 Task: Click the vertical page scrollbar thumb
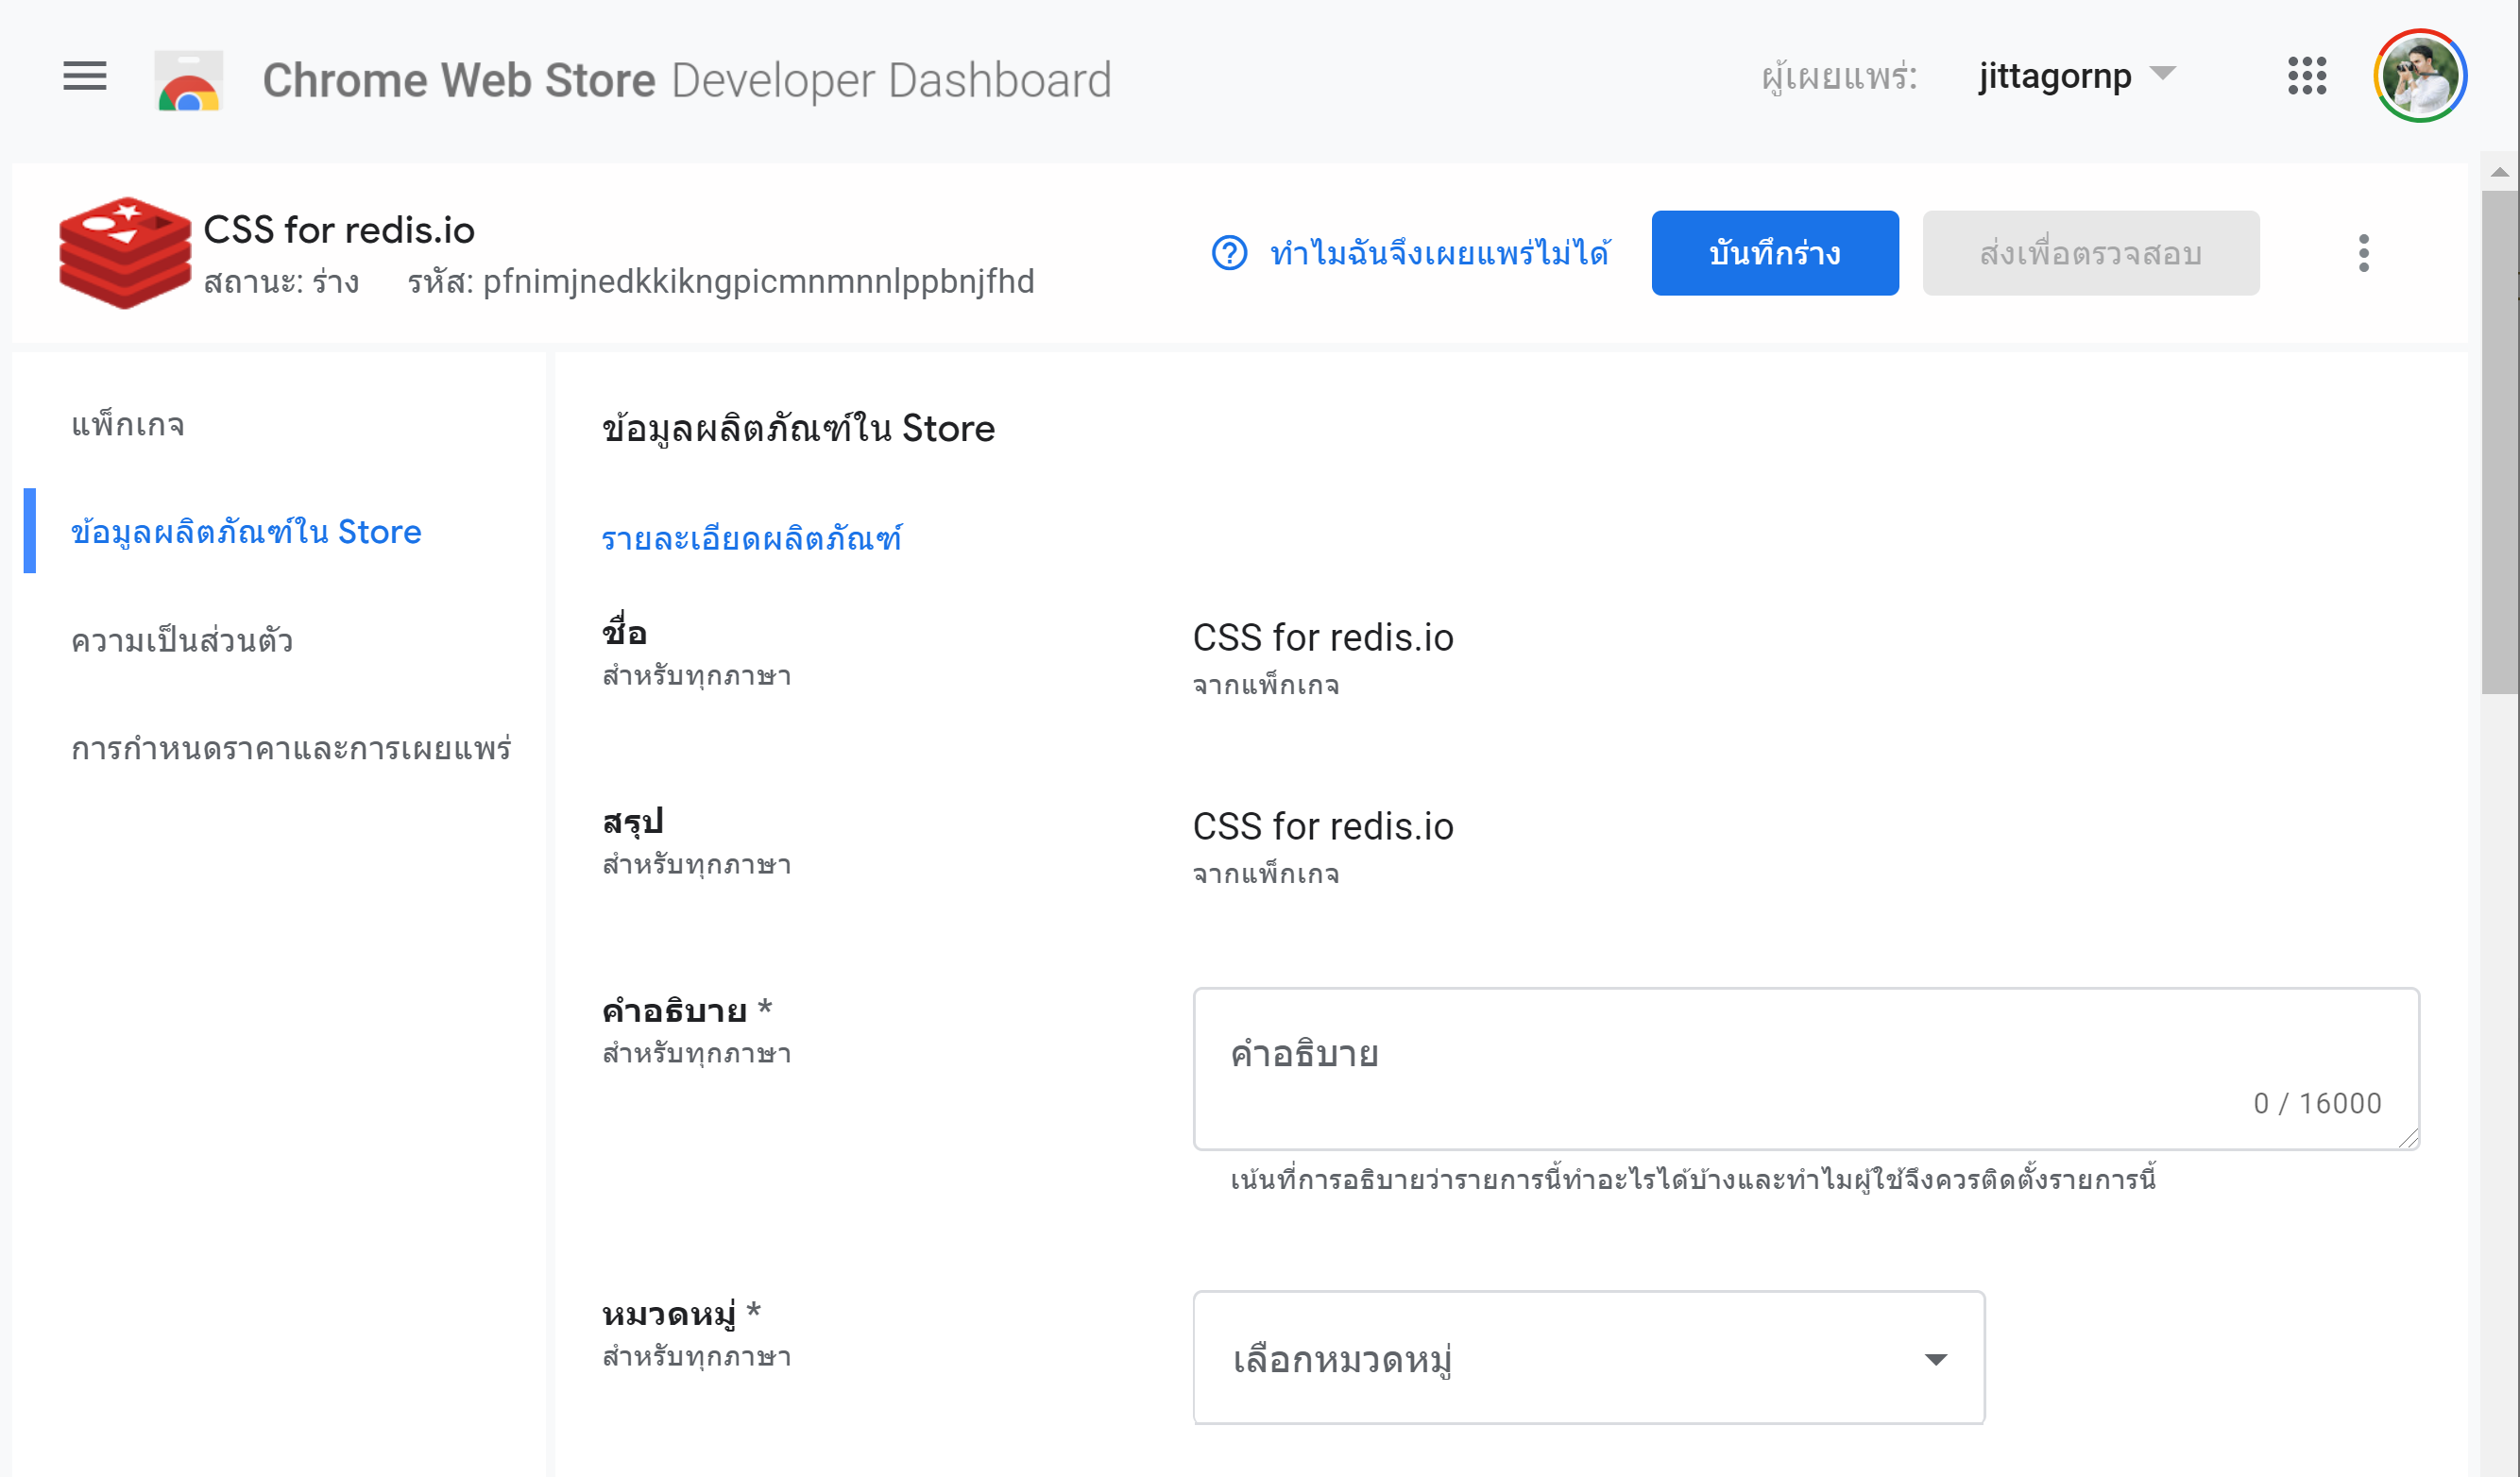click(x=2500, y=443)
